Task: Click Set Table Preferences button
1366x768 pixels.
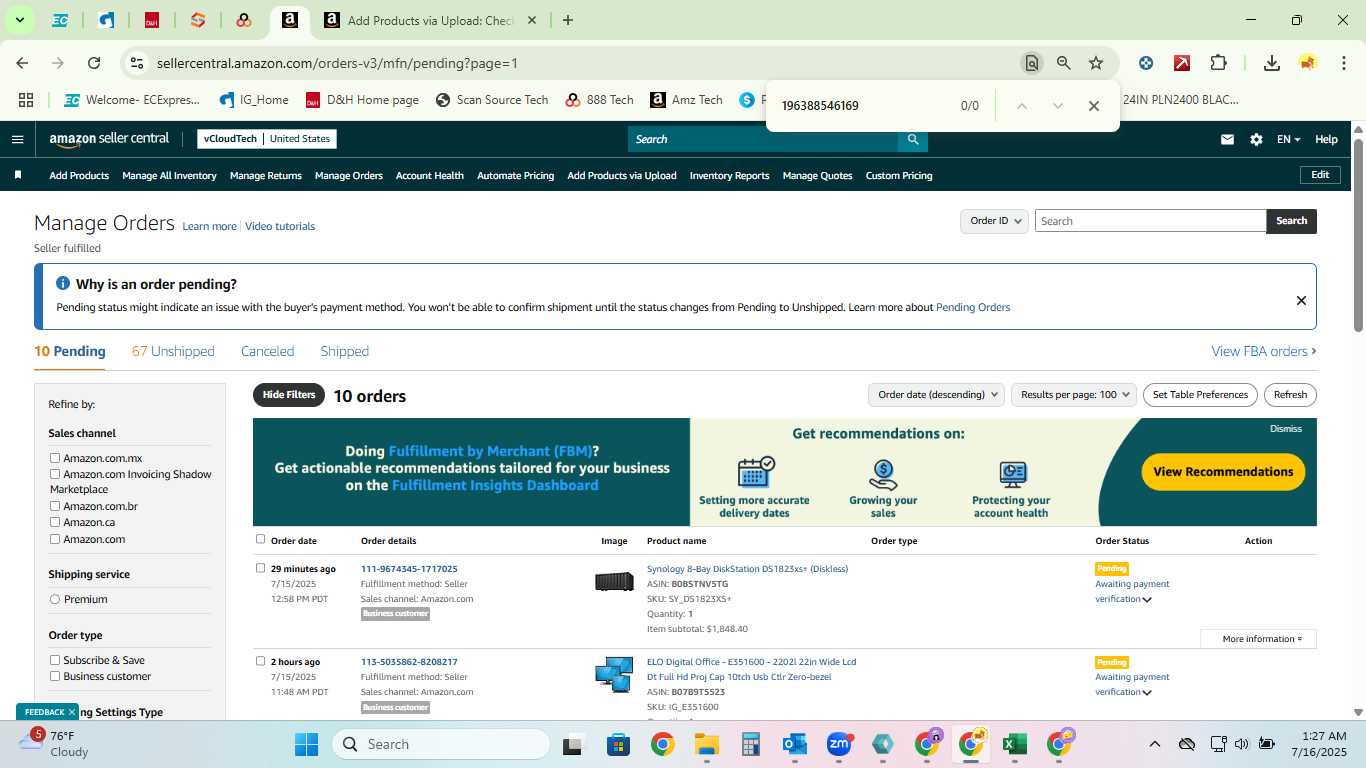Action: (x=1200, y=395)
